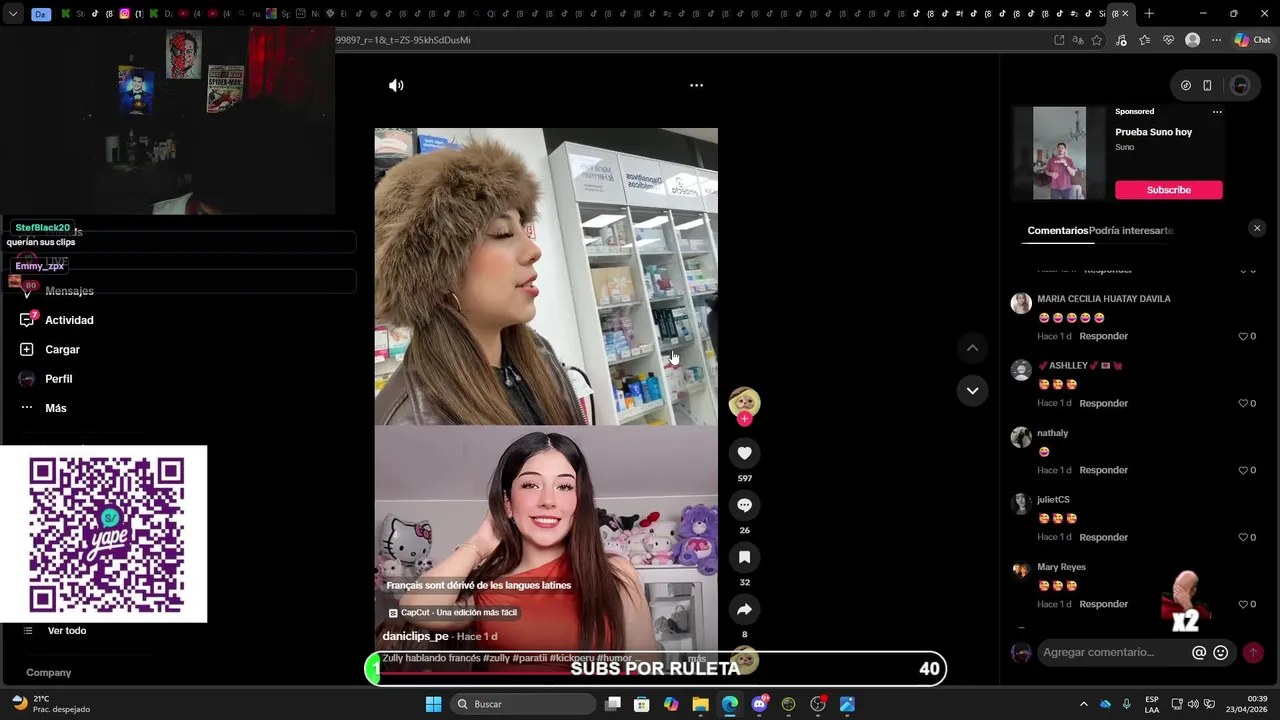Reply to Mary Reyes's comment
The width and height of the screenshot is (1280, 720).
1103,604
